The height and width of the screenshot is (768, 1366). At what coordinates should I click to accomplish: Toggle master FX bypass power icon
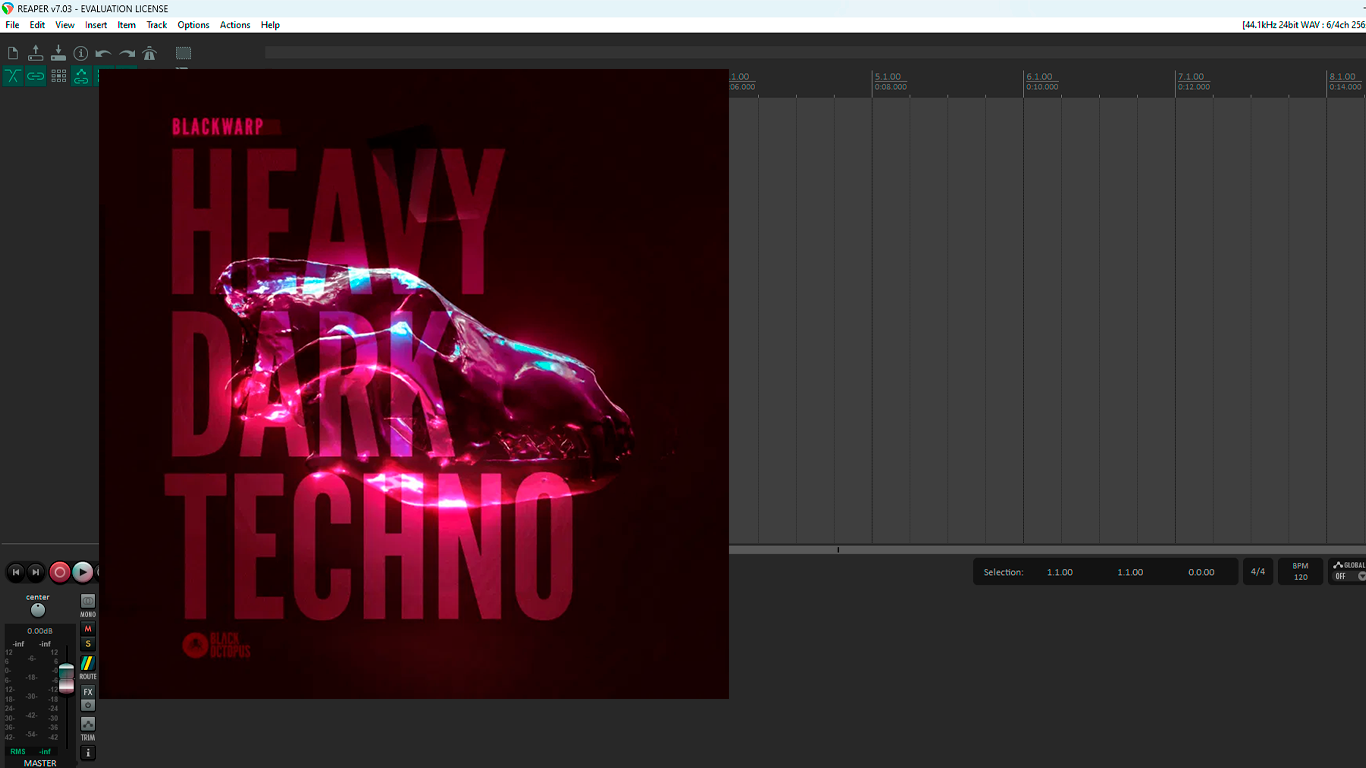[x=88, y=705]
